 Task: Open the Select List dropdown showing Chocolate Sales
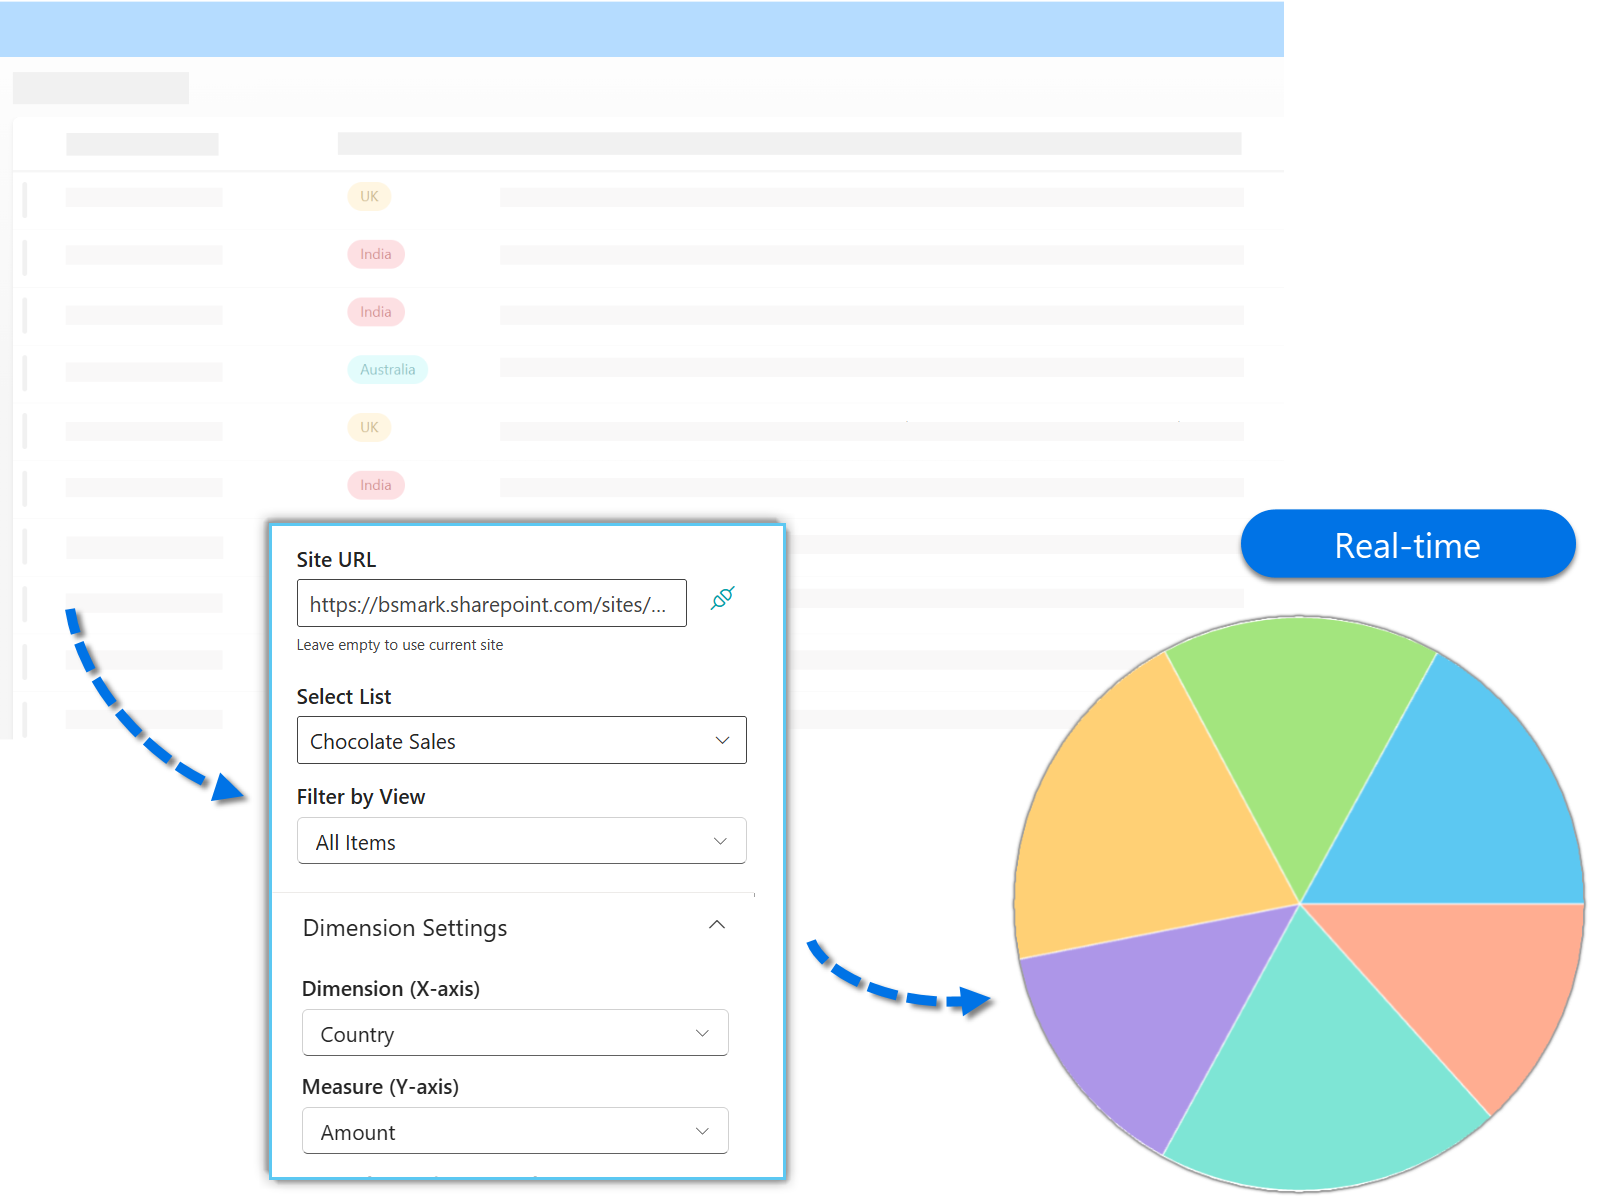(521, 740)
